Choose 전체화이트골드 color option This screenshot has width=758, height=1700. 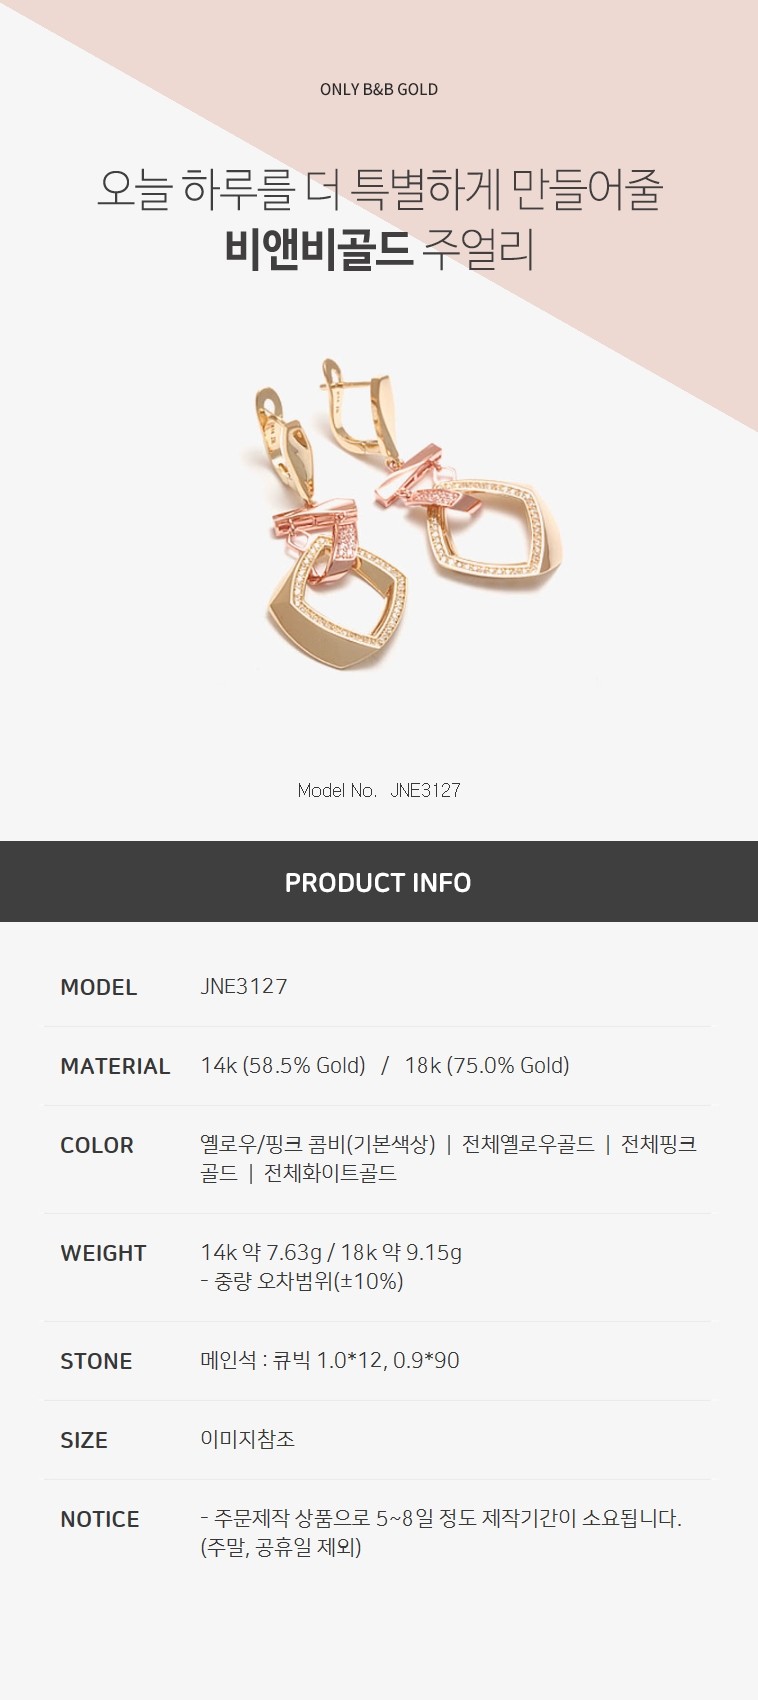(330, 1173)
